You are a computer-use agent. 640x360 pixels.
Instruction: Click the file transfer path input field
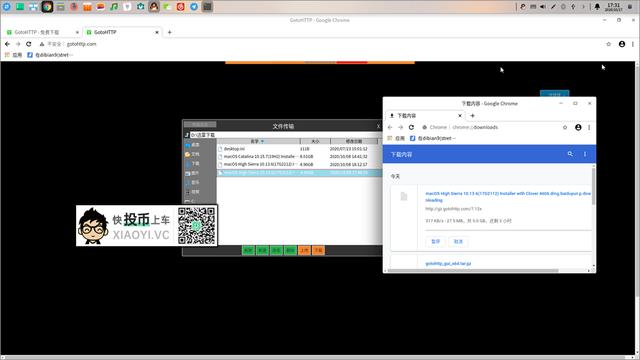point(285,135)
